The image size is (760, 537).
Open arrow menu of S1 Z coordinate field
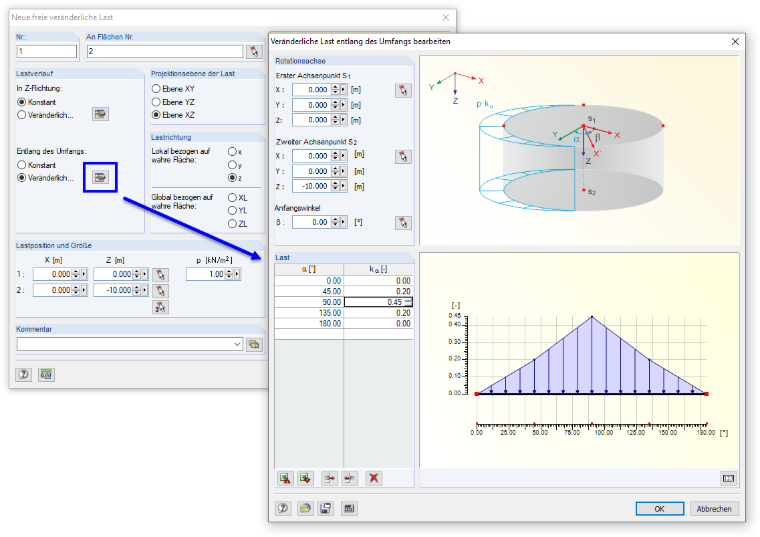(344, 120)
